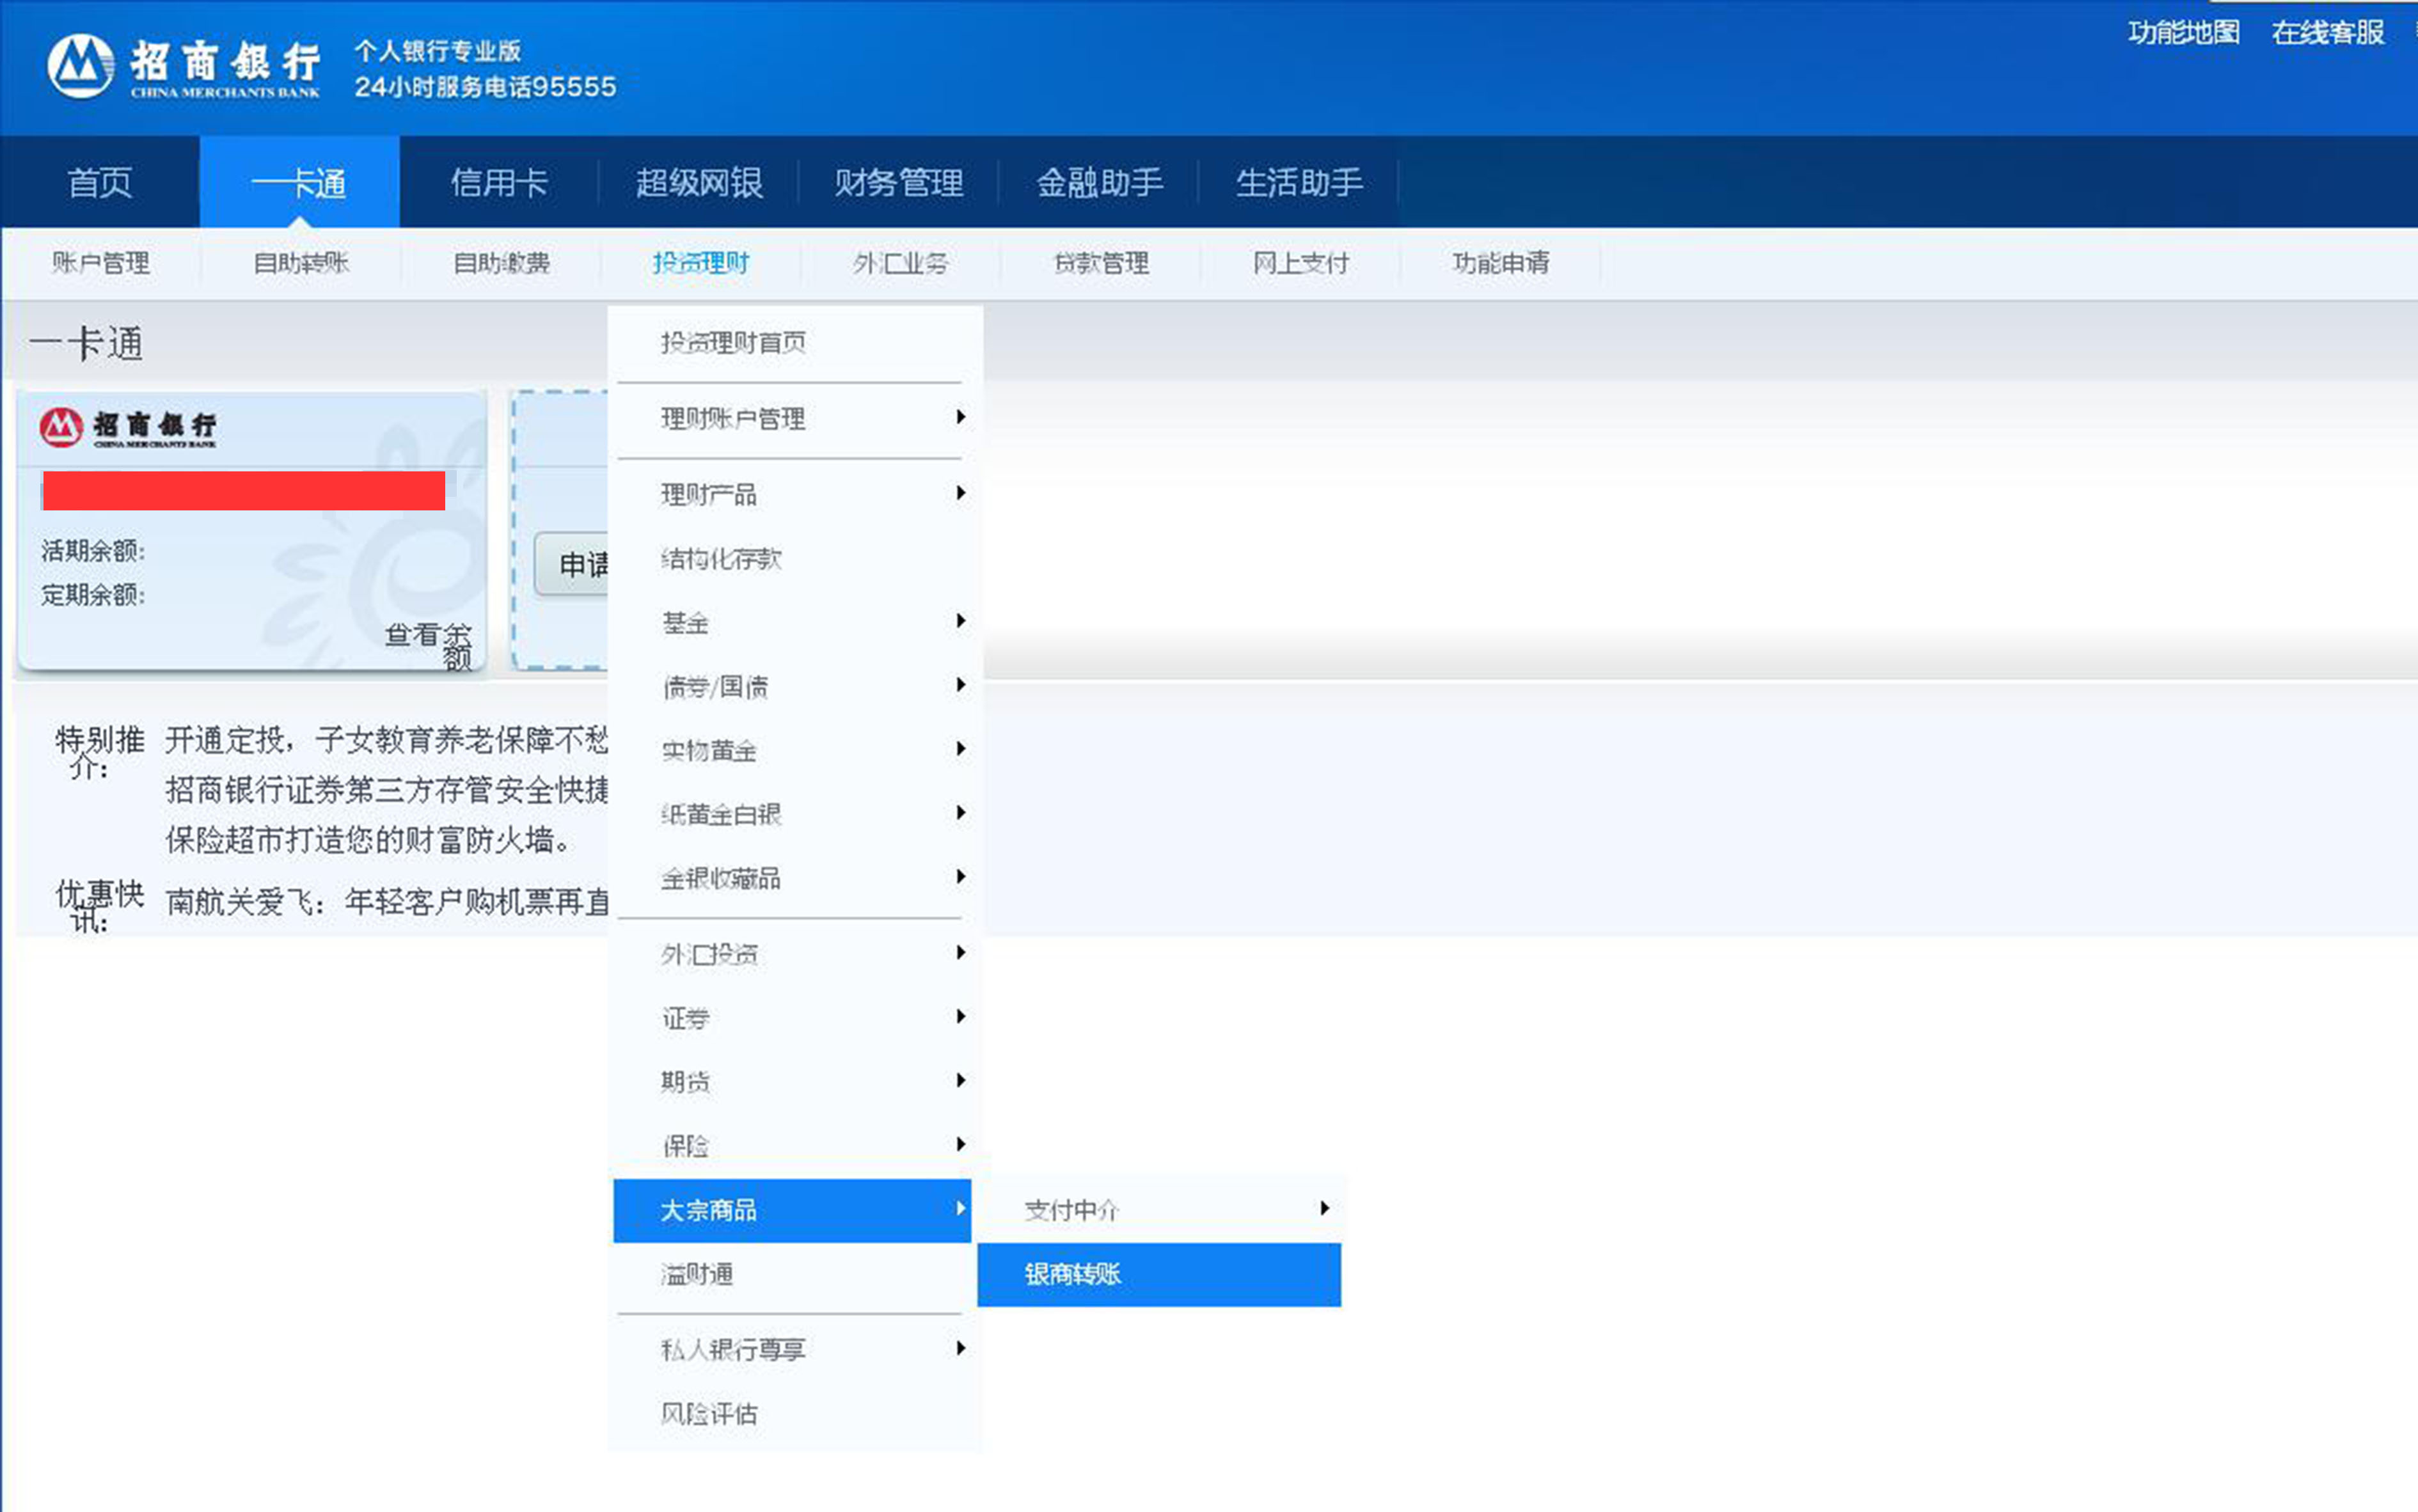
Task: Click the 查看余额 link on the card
Action: 430,646
